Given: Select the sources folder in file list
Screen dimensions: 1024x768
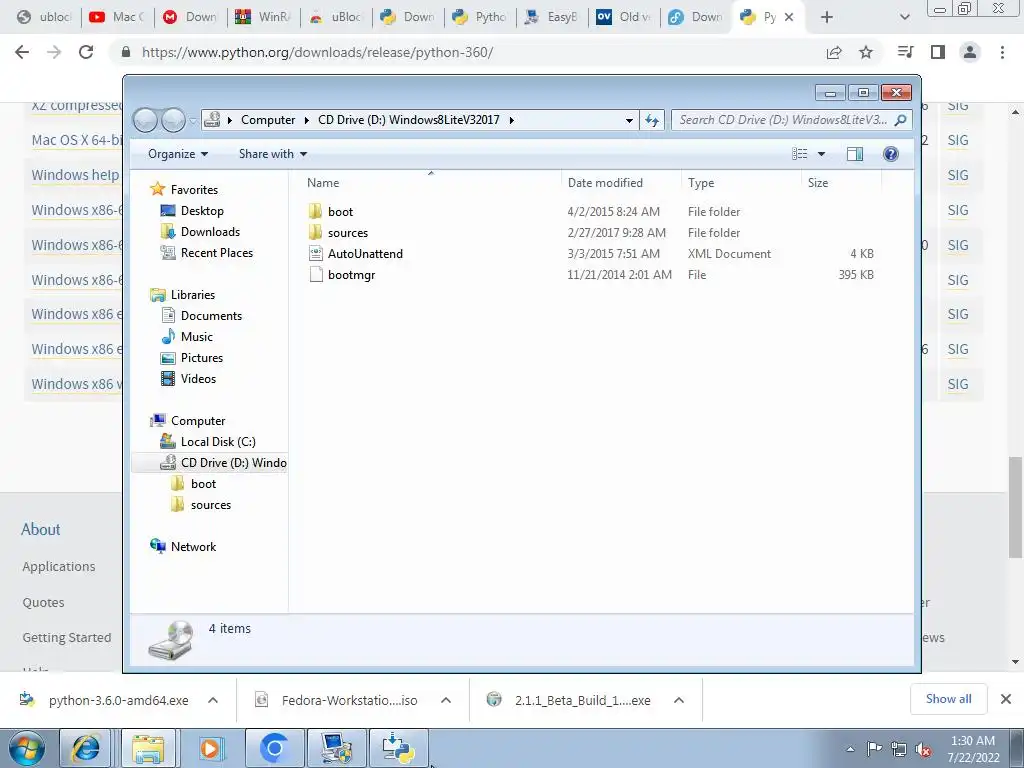Looking at the screenshot, I should point(347,232).
